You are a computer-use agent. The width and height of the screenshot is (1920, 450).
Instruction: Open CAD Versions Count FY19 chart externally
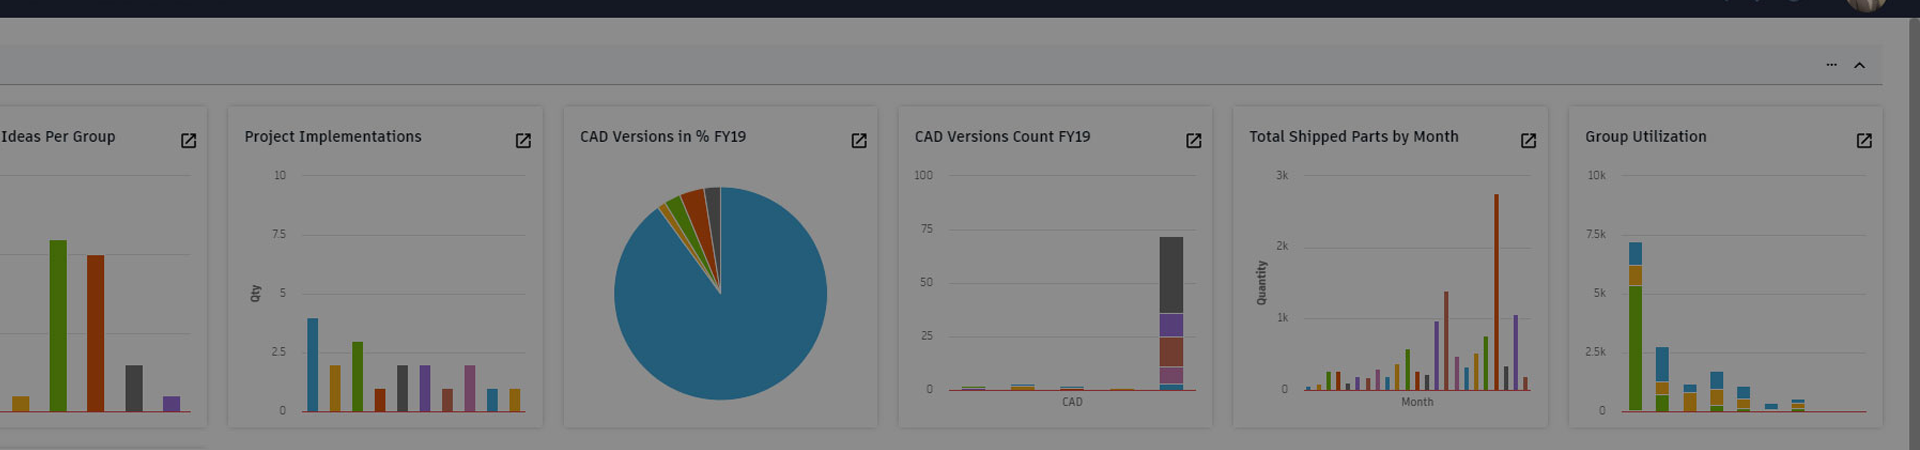1194,141
